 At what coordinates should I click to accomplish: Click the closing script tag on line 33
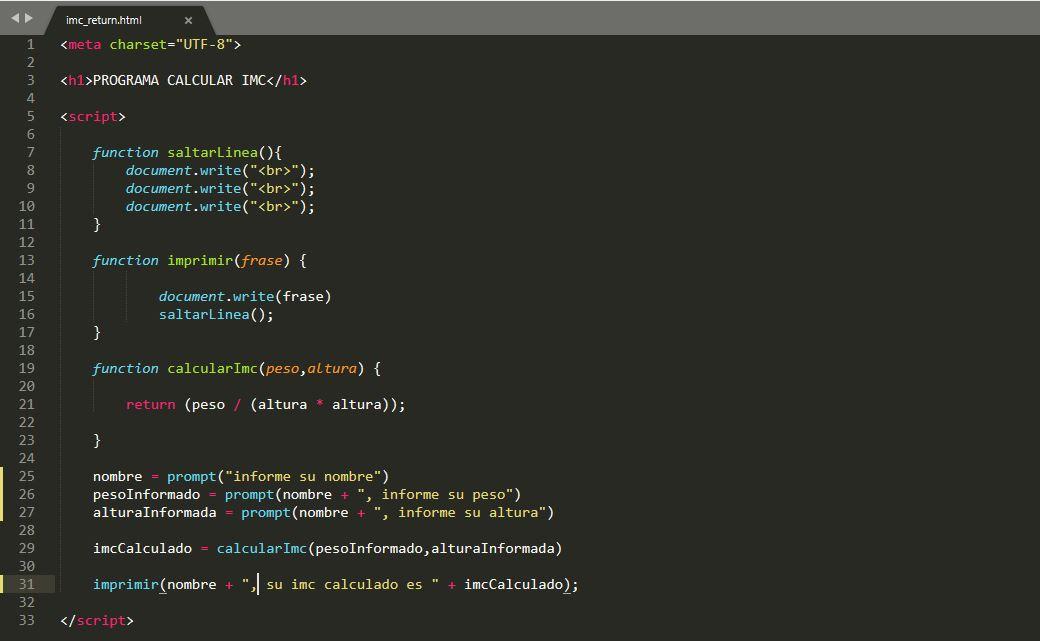(x=97, y=620)
